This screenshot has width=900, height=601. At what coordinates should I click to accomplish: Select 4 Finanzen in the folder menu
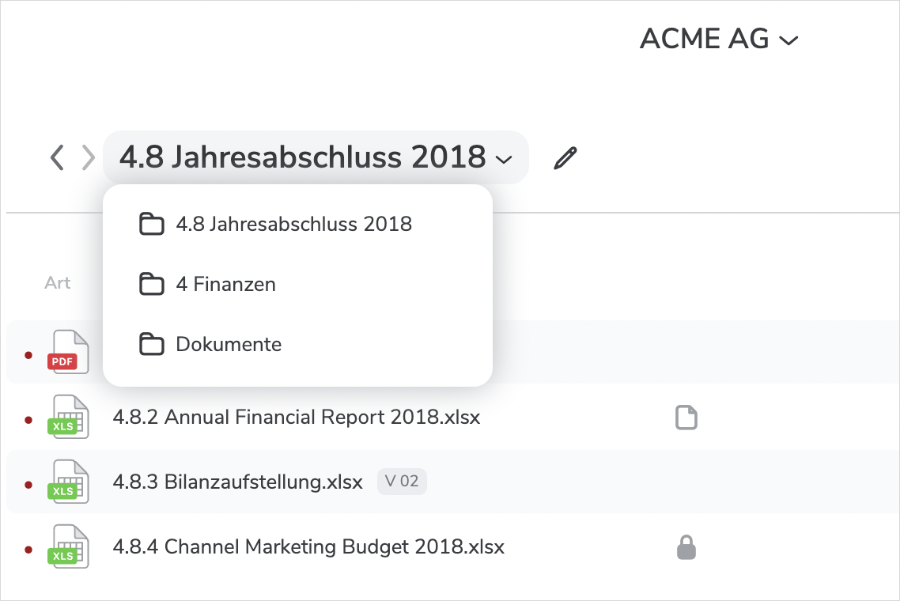pyautogui.click(x=225, y=285)
